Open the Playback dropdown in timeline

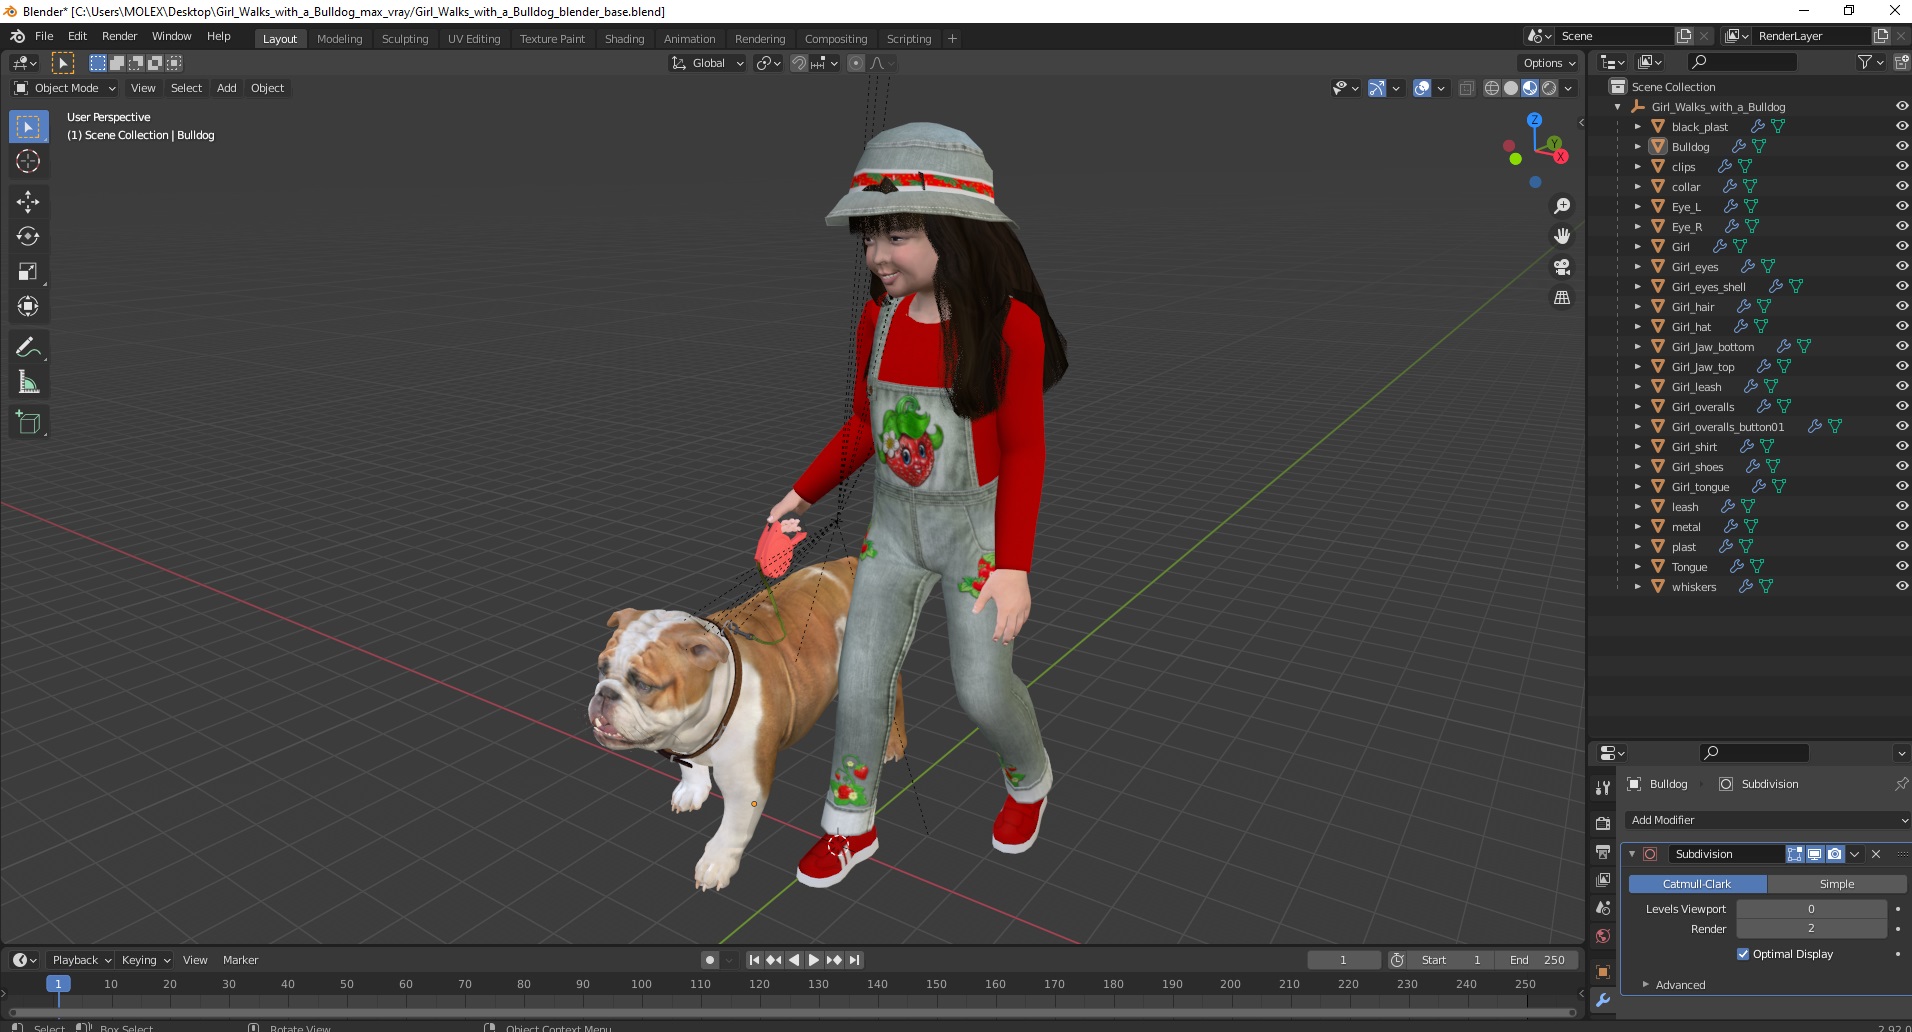tap(81, 960)
